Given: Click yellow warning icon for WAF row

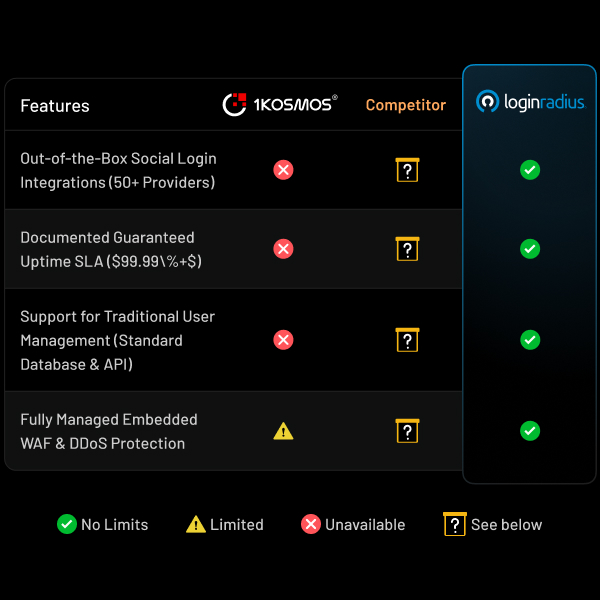Looking at the screenshot, I should [x=283, y=431].
